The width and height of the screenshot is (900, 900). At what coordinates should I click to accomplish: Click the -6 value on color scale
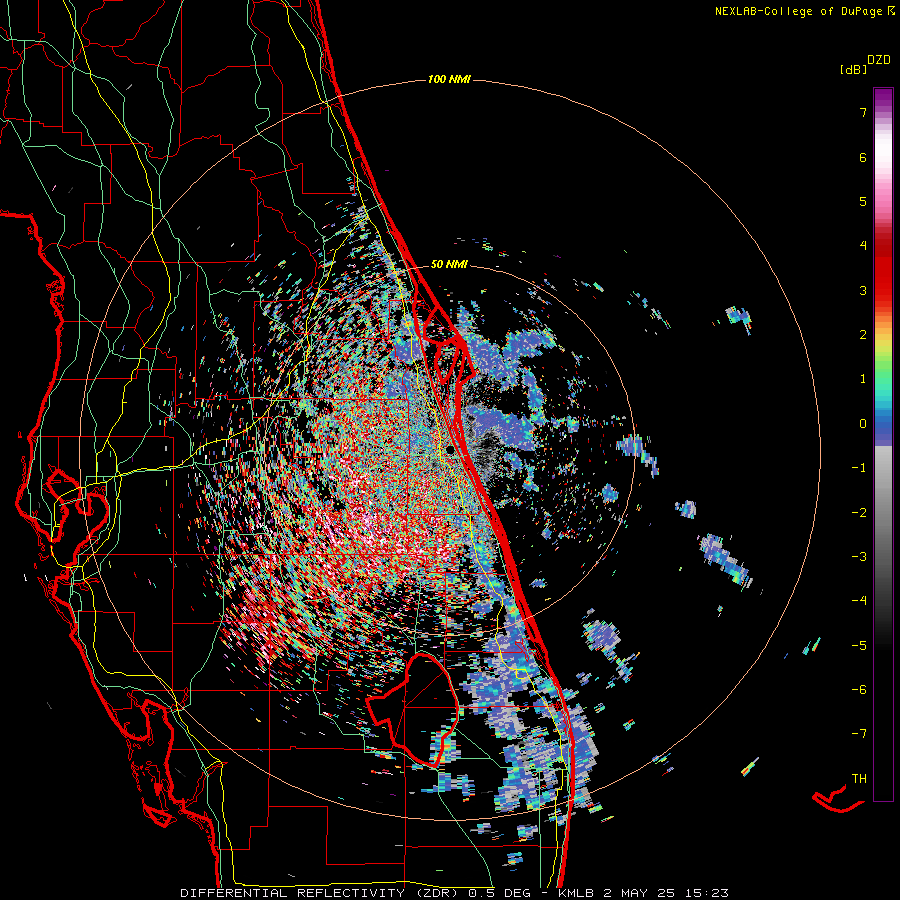point(859,690)
